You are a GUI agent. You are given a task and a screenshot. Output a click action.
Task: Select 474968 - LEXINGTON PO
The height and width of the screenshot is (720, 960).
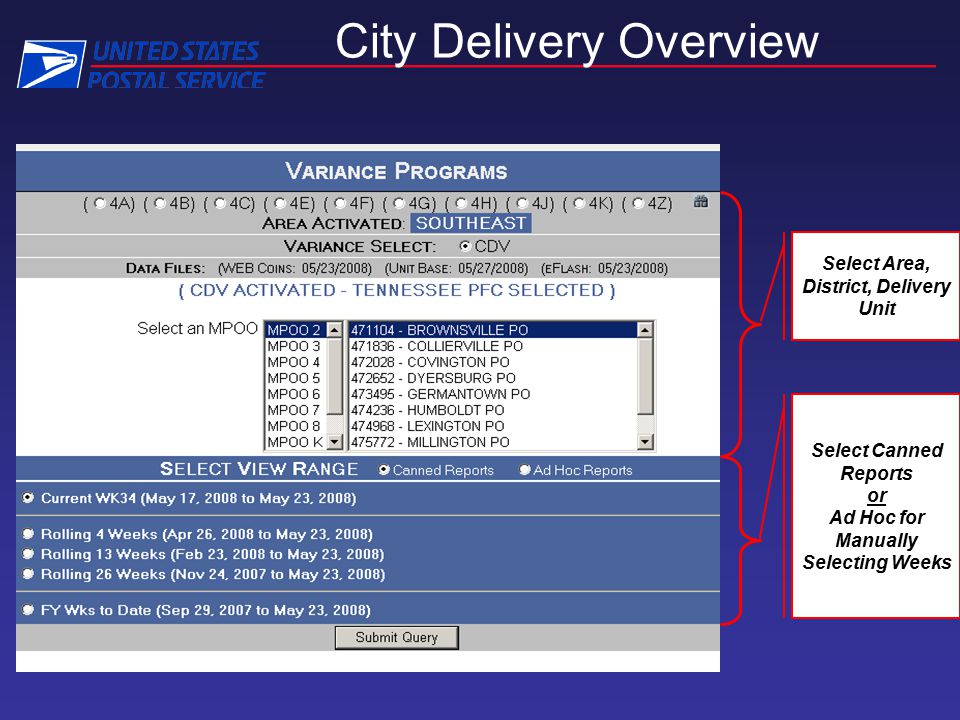493,426
